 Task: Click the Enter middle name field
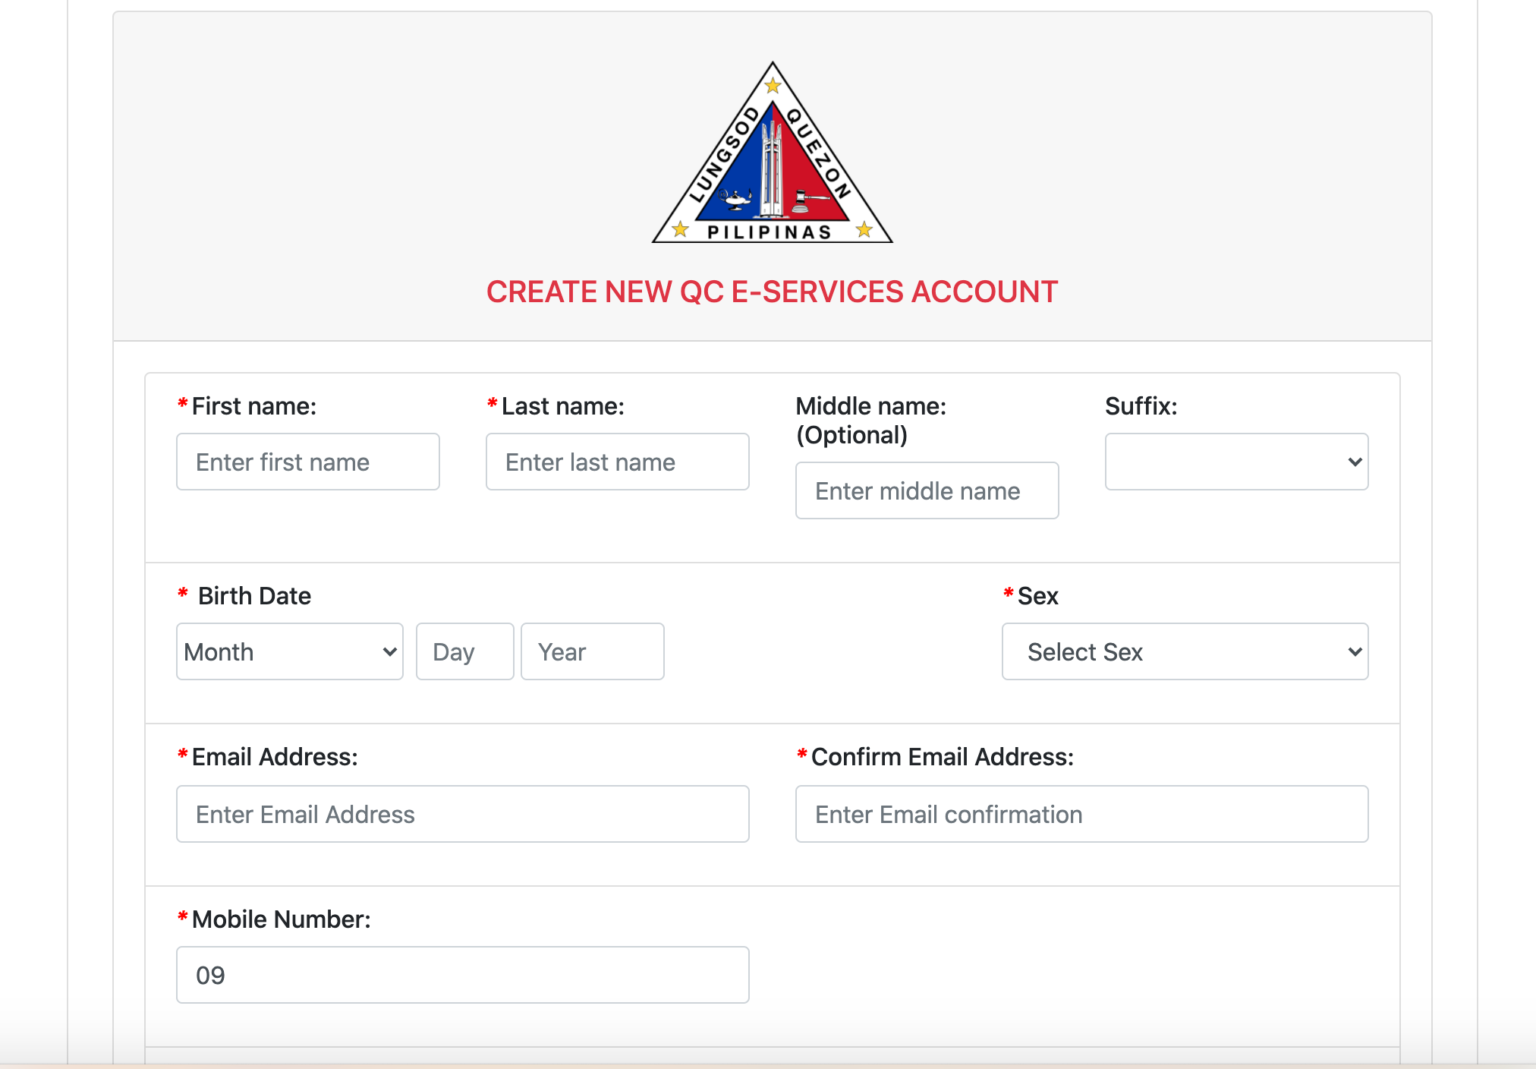(x=926, y=490)
